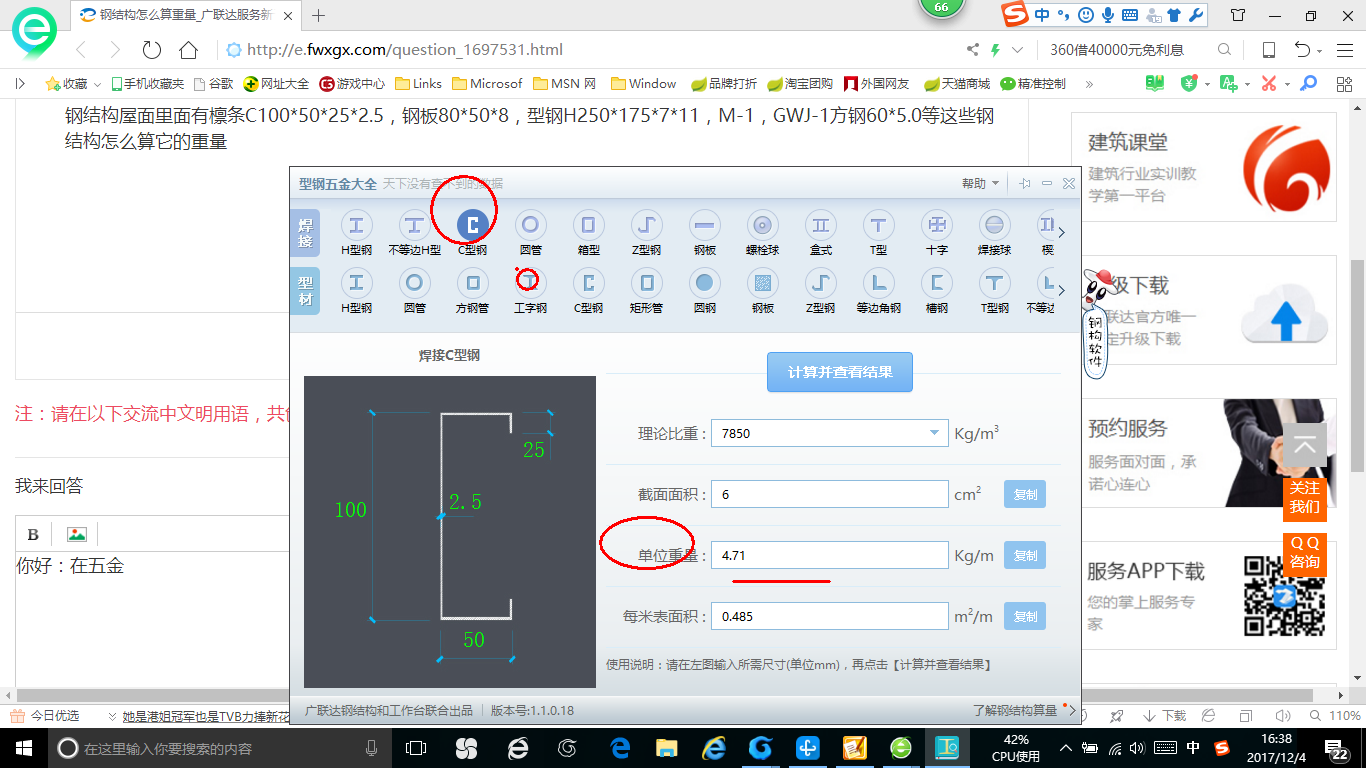Screen dimensions: 1366x768
Task: Open the 了解钢结构算量 link
Action: (x=1015, y=710)
